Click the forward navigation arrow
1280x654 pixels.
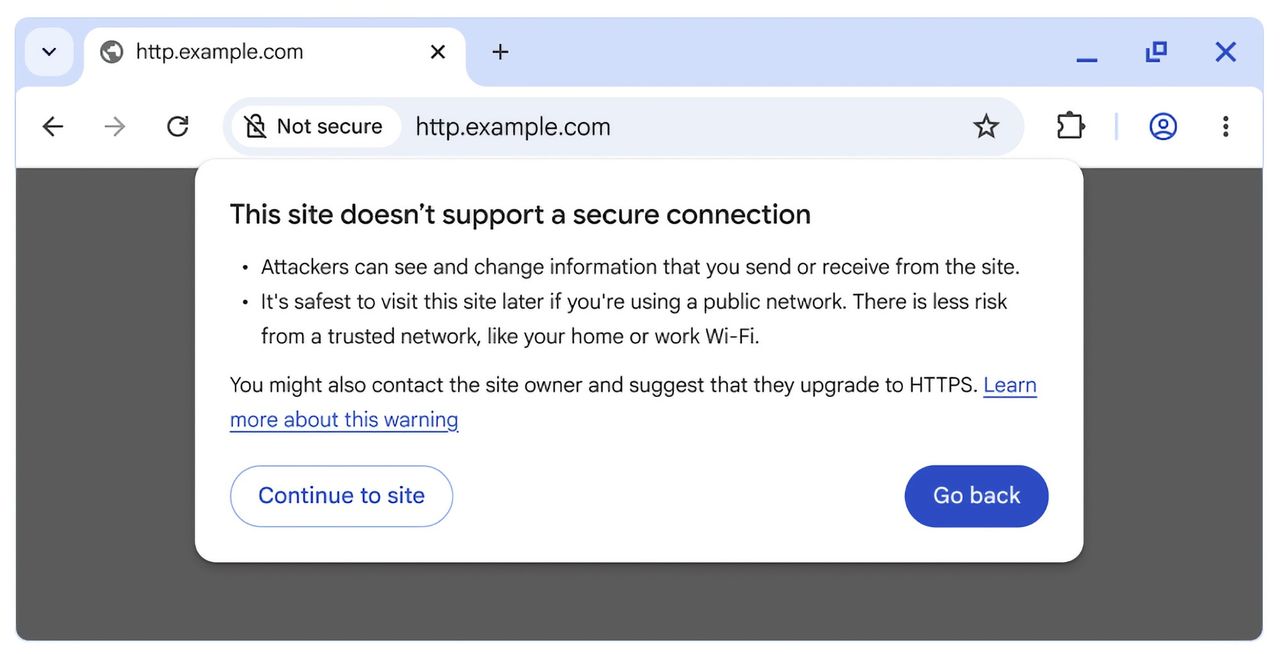click(114, 126)
